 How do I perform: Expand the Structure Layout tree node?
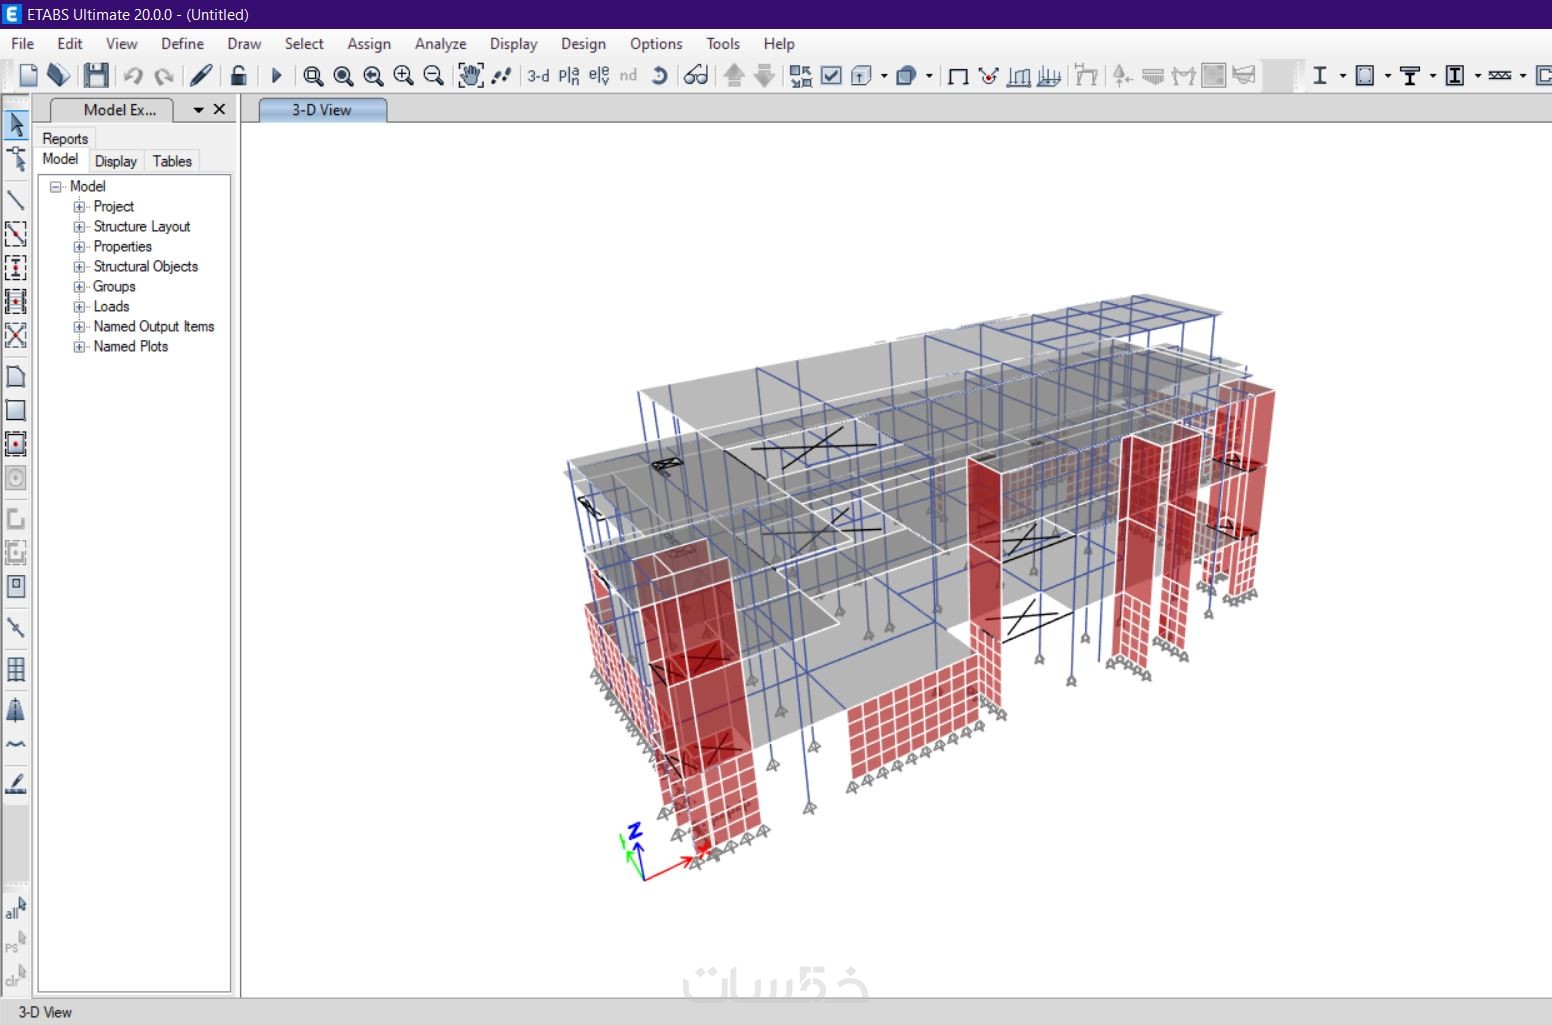tap(79, 226)
